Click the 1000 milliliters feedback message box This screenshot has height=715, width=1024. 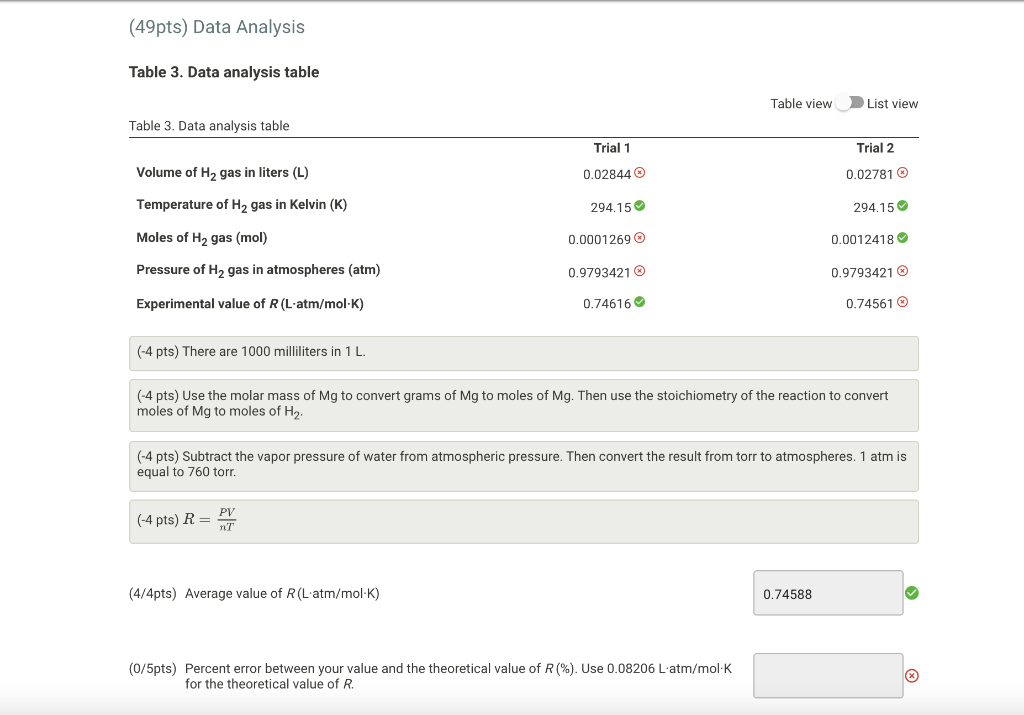tap(523, 352)
